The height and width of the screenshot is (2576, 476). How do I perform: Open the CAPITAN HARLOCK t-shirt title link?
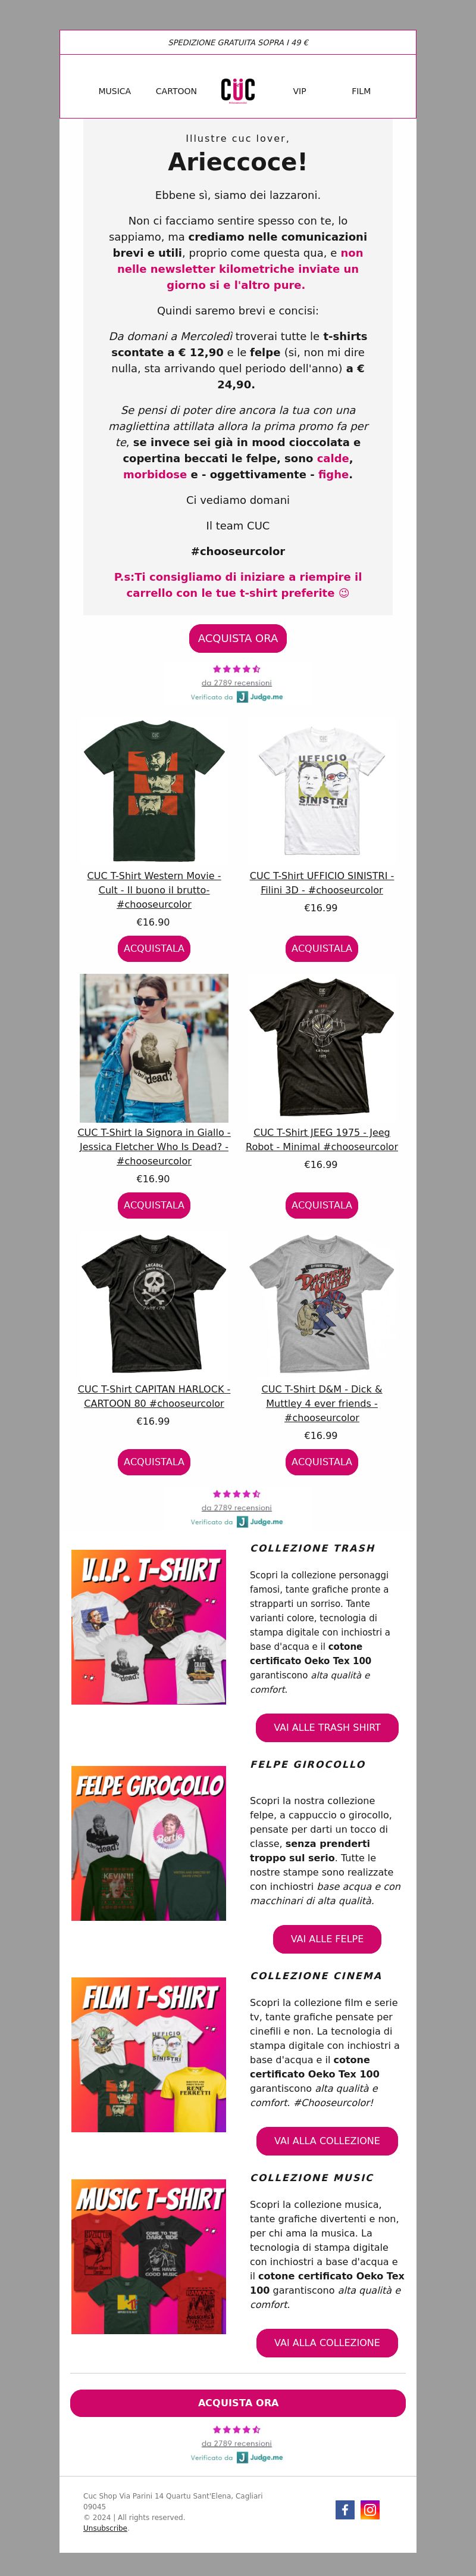click(154, 1396)
